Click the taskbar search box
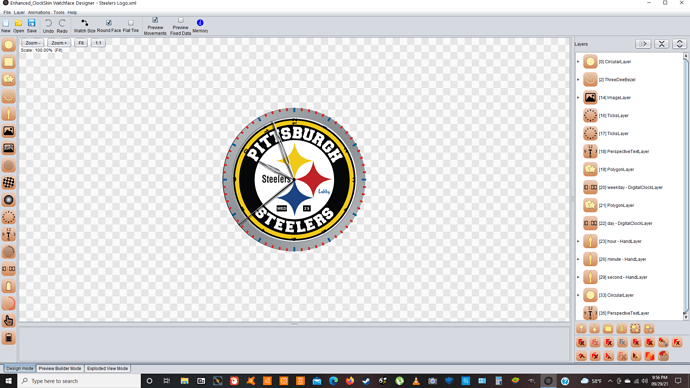The height and width of the screenshot is (388, 690). coord(79,381)
